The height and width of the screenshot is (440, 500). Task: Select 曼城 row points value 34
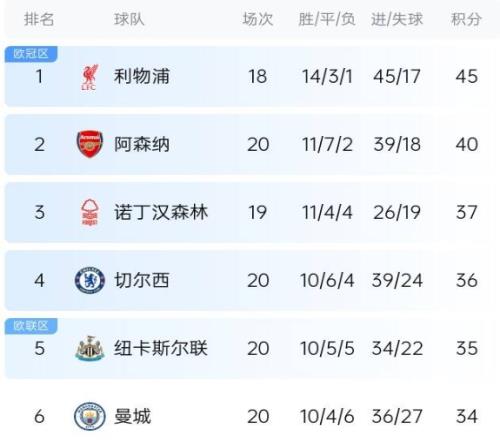467,416
